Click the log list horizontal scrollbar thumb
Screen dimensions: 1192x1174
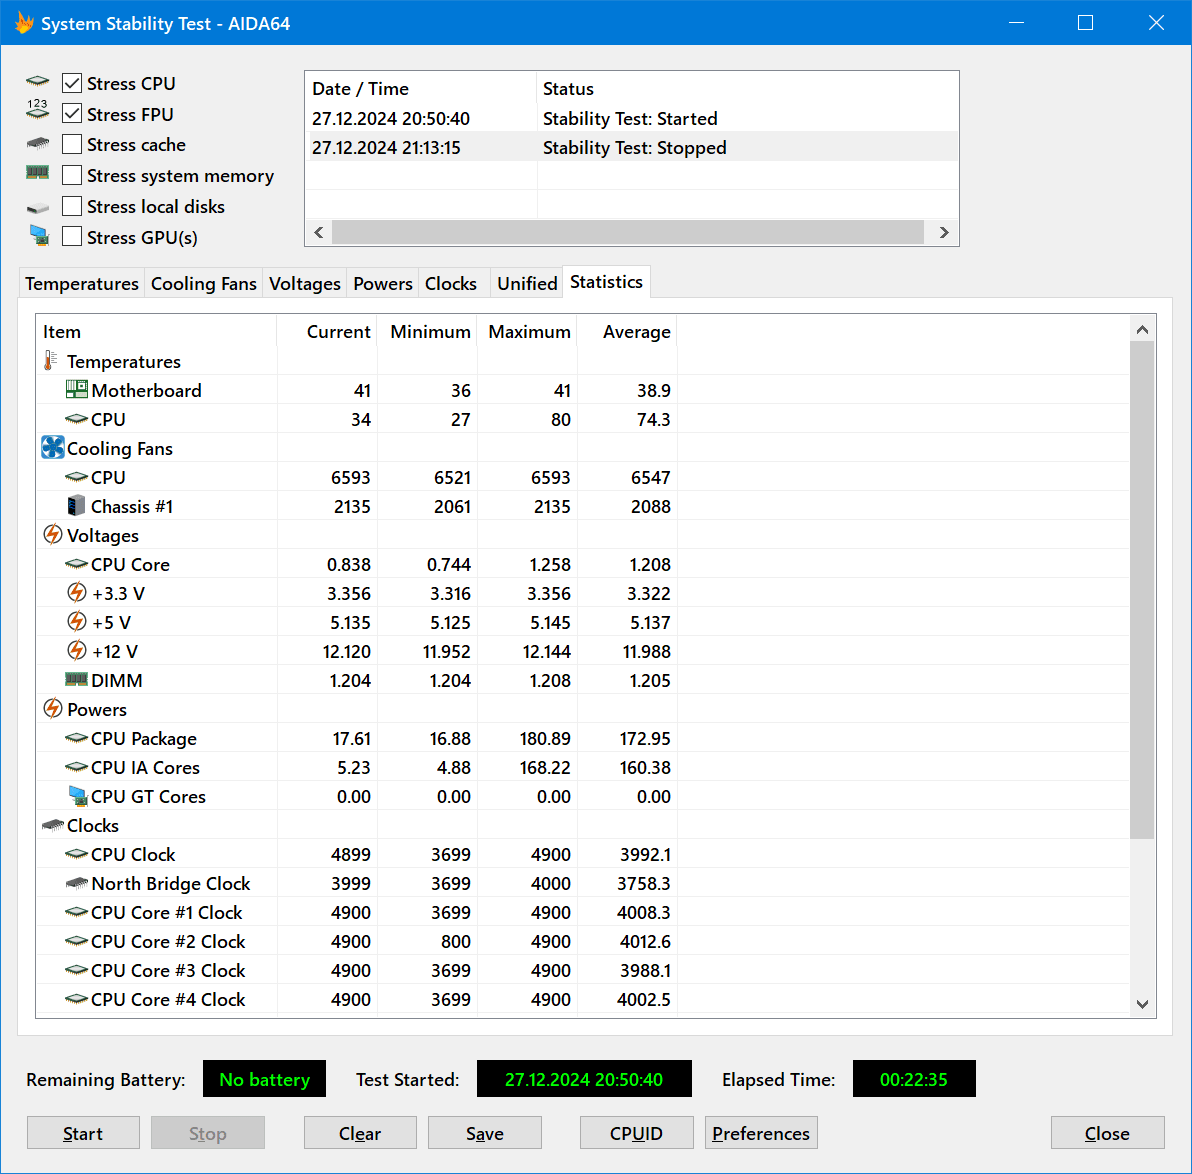point(628,233)
